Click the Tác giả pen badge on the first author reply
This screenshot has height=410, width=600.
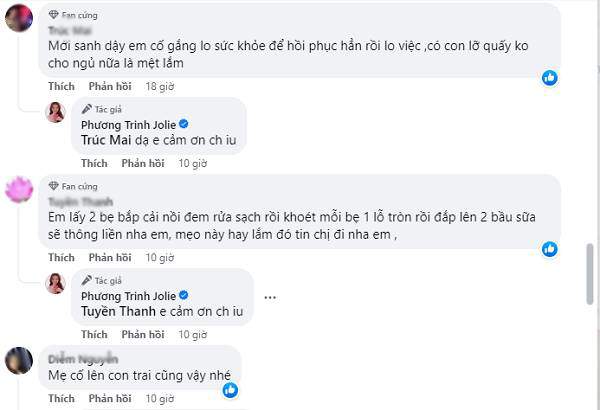[x=88, y=108]
